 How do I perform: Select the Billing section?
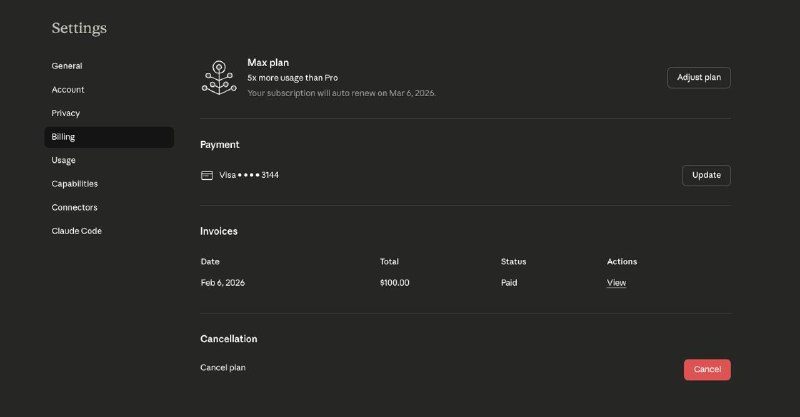coord(109,137)
